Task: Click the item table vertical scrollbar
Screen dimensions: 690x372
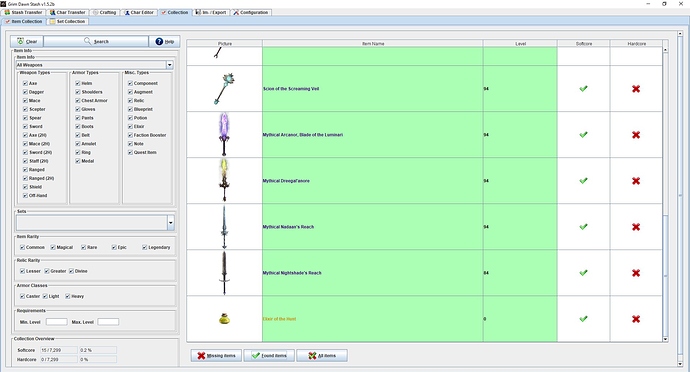Action: [665, 194]
